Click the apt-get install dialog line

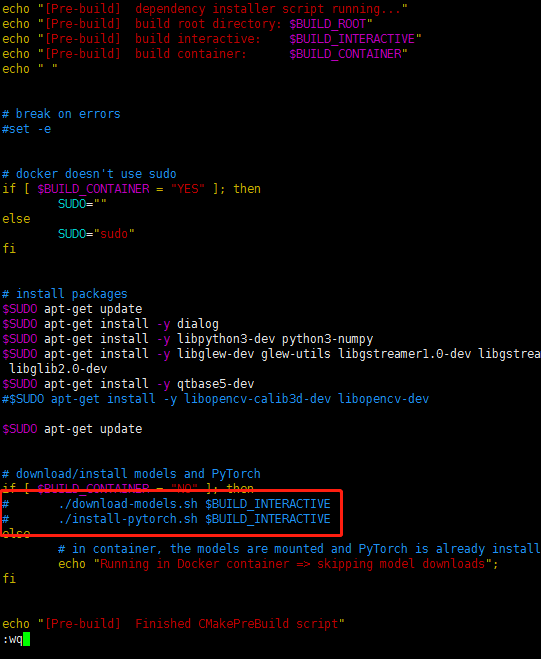[111, 324]
